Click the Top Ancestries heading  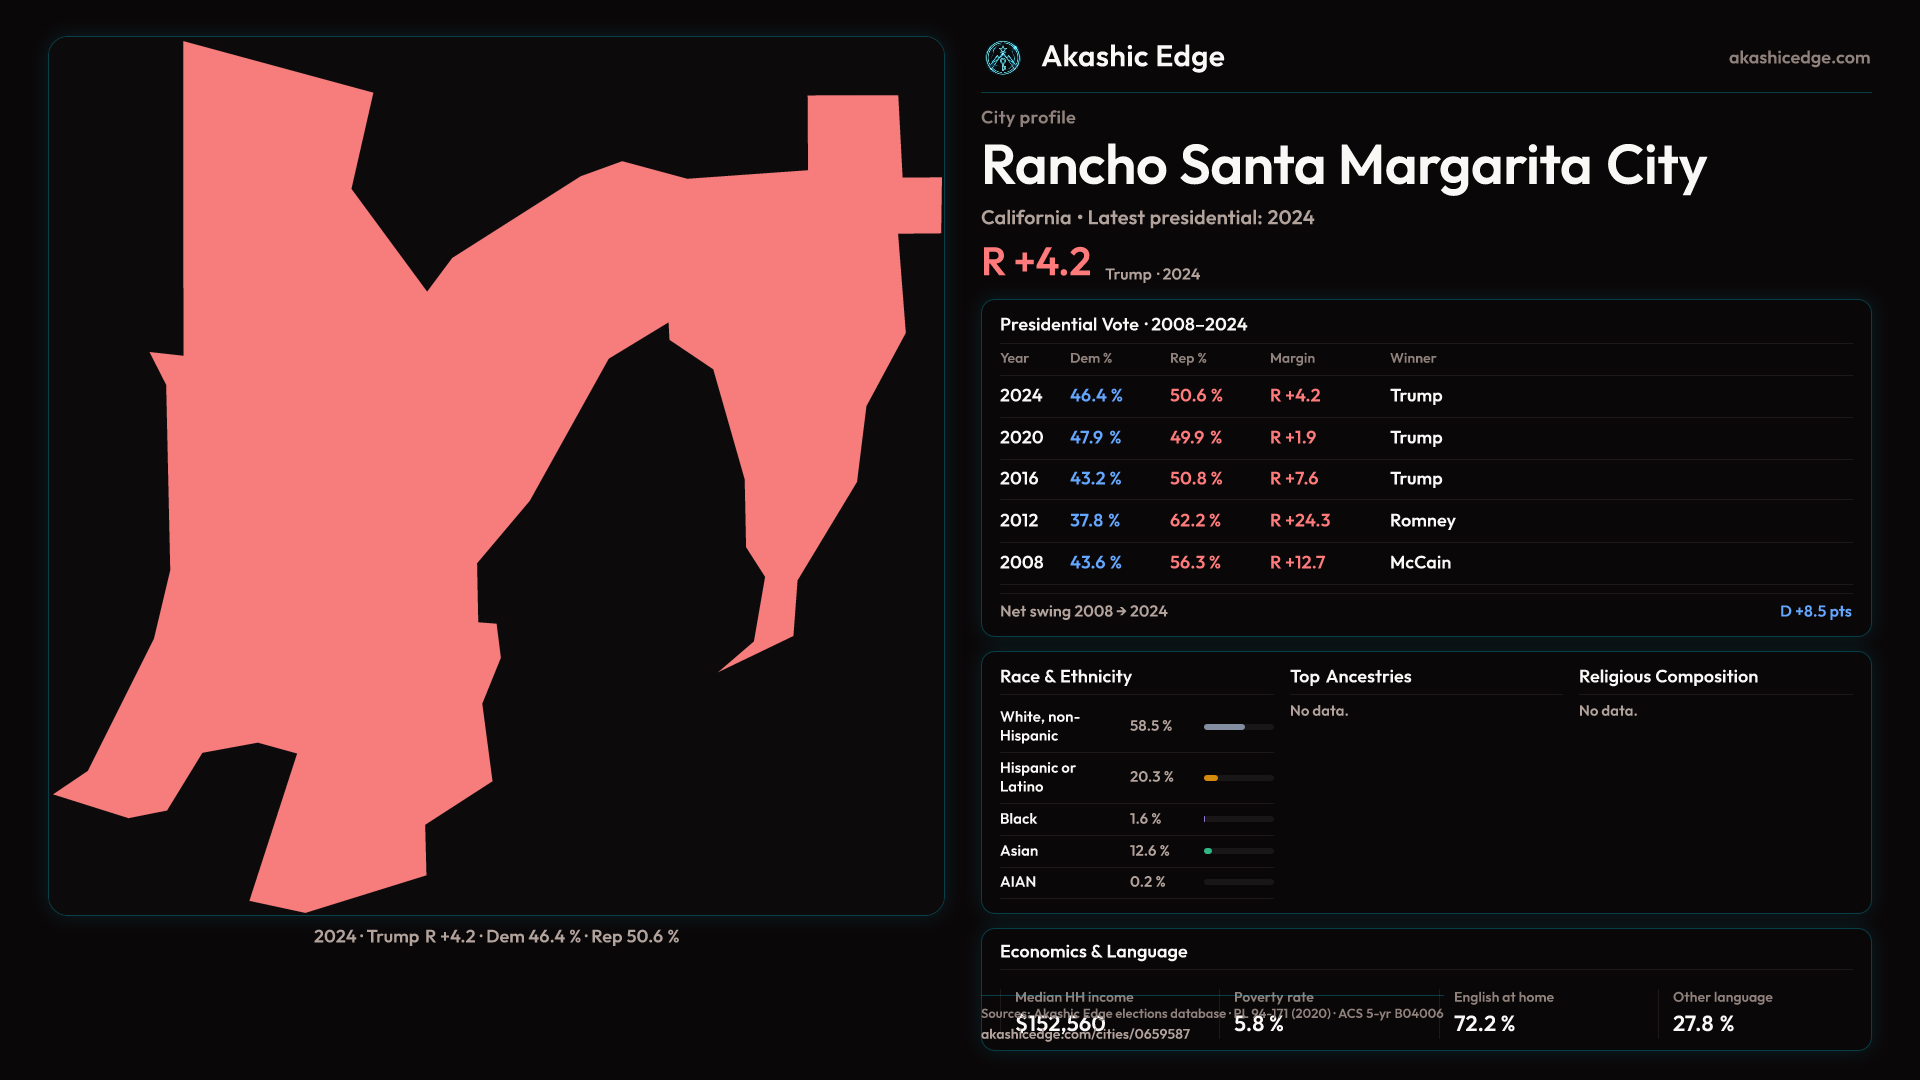pos(1350,677)
